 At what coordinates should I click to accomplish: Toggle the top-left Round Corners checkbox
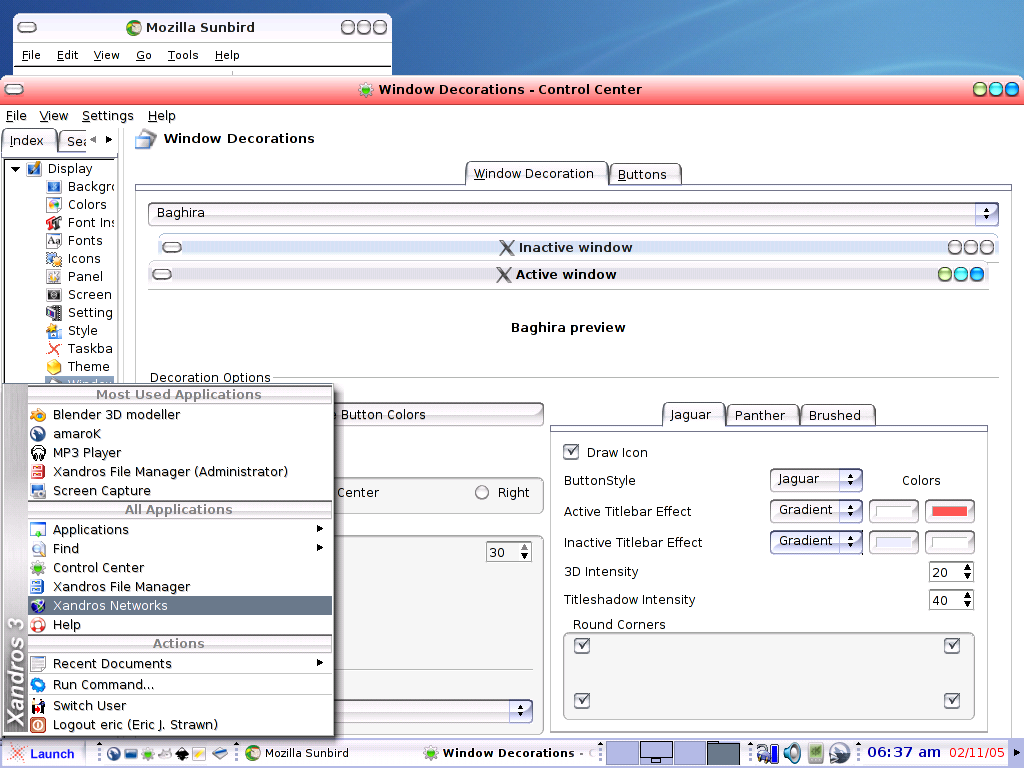click(x=582, y=646)
